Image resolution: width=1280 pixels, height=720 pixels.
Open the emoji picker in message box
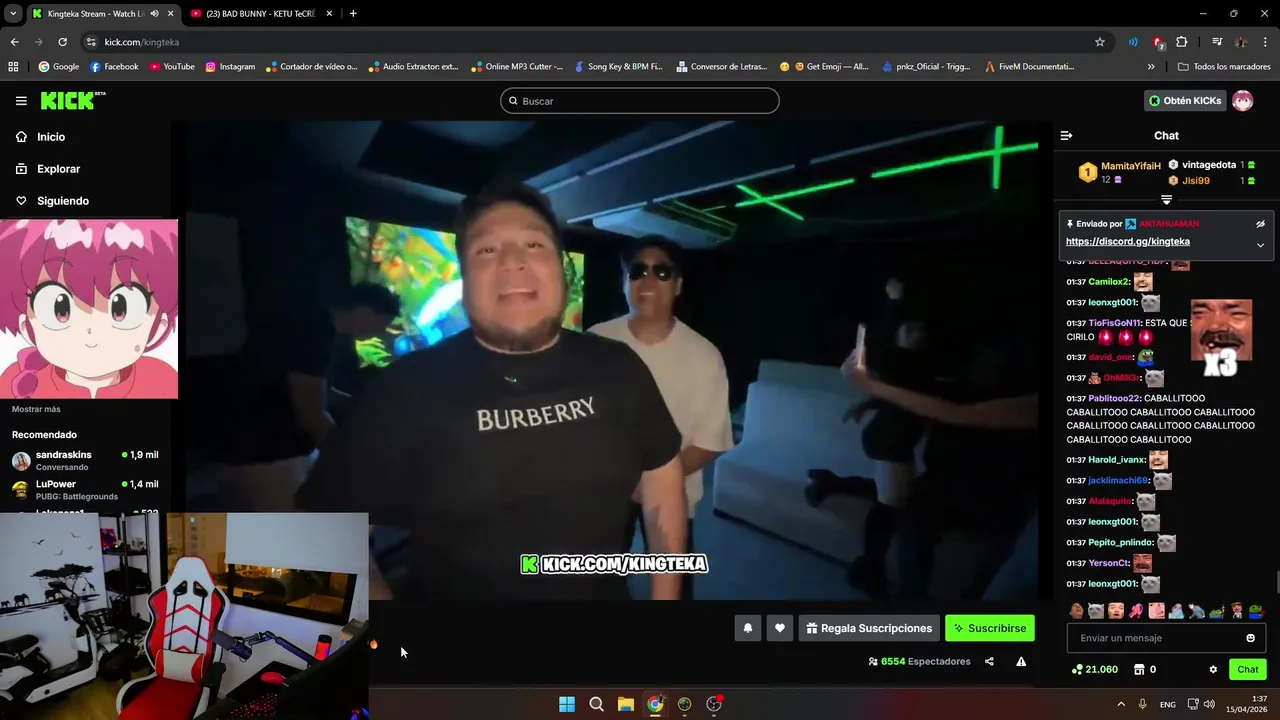[1250, 638]
